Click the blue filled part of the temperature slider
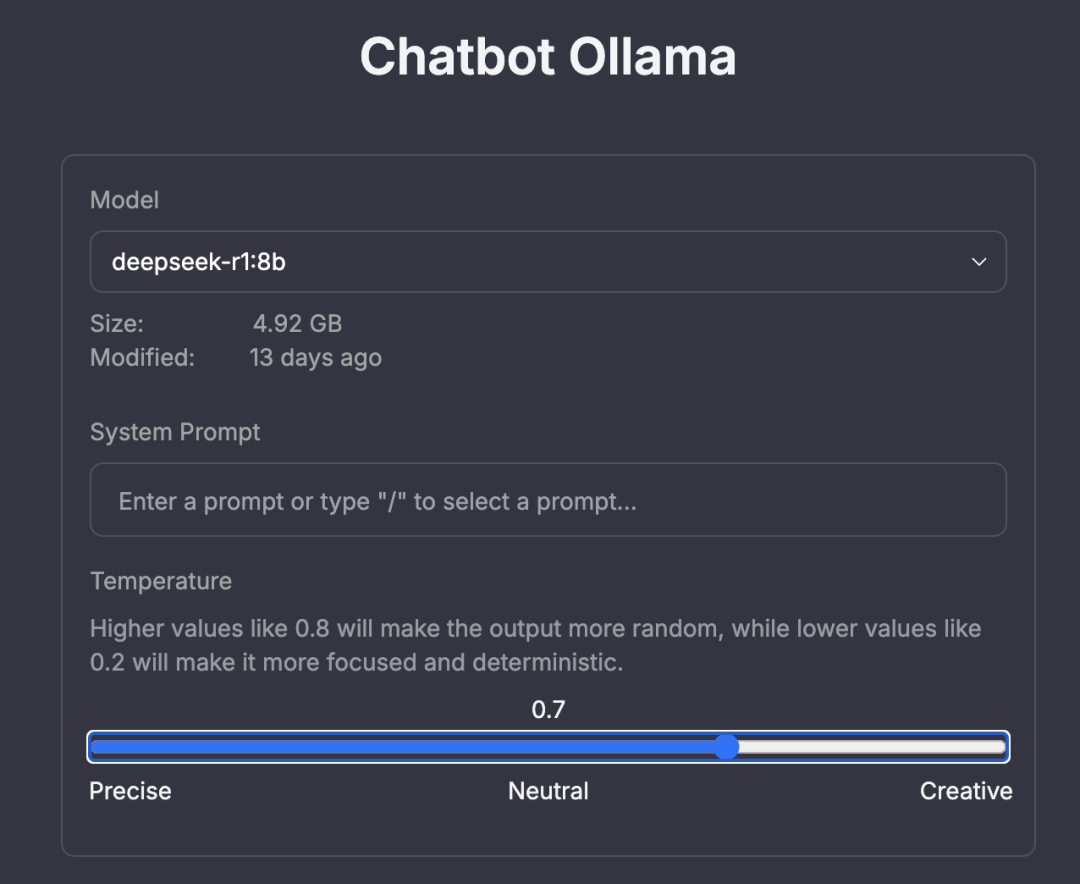 (400, 747)
